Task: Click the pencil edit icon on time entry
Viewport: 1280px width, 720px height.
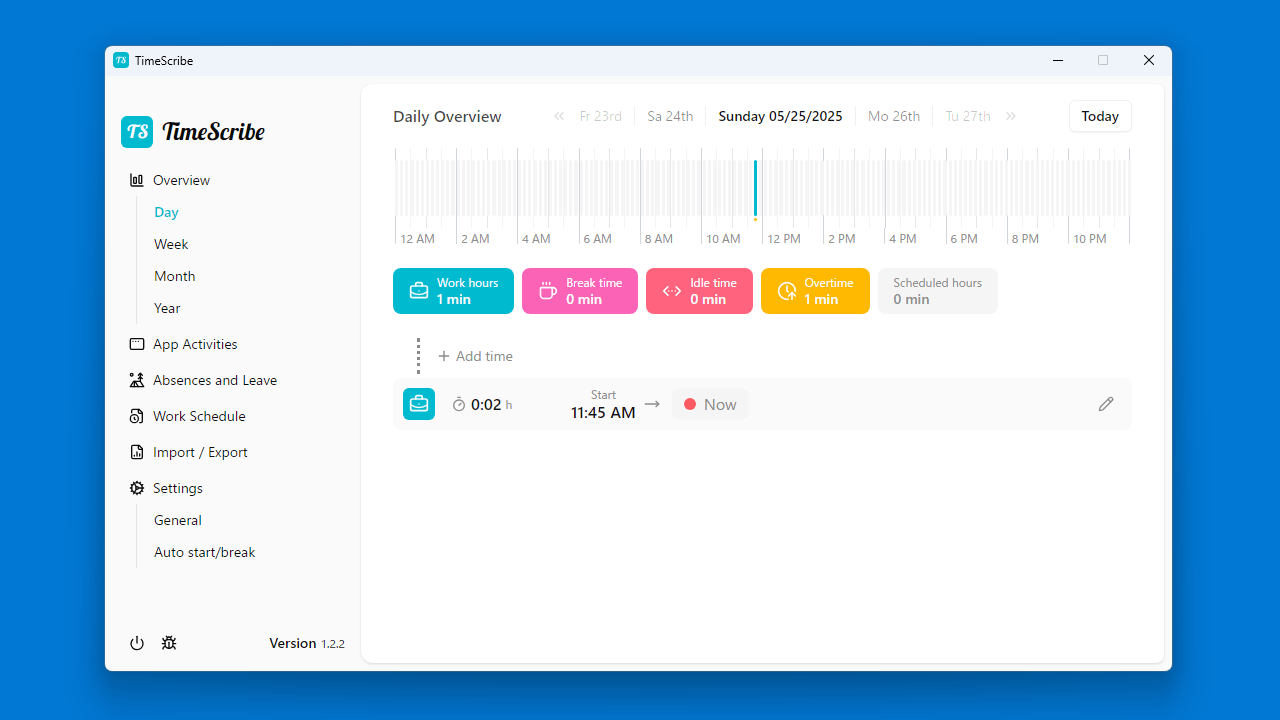Action: click(1106, 404)
